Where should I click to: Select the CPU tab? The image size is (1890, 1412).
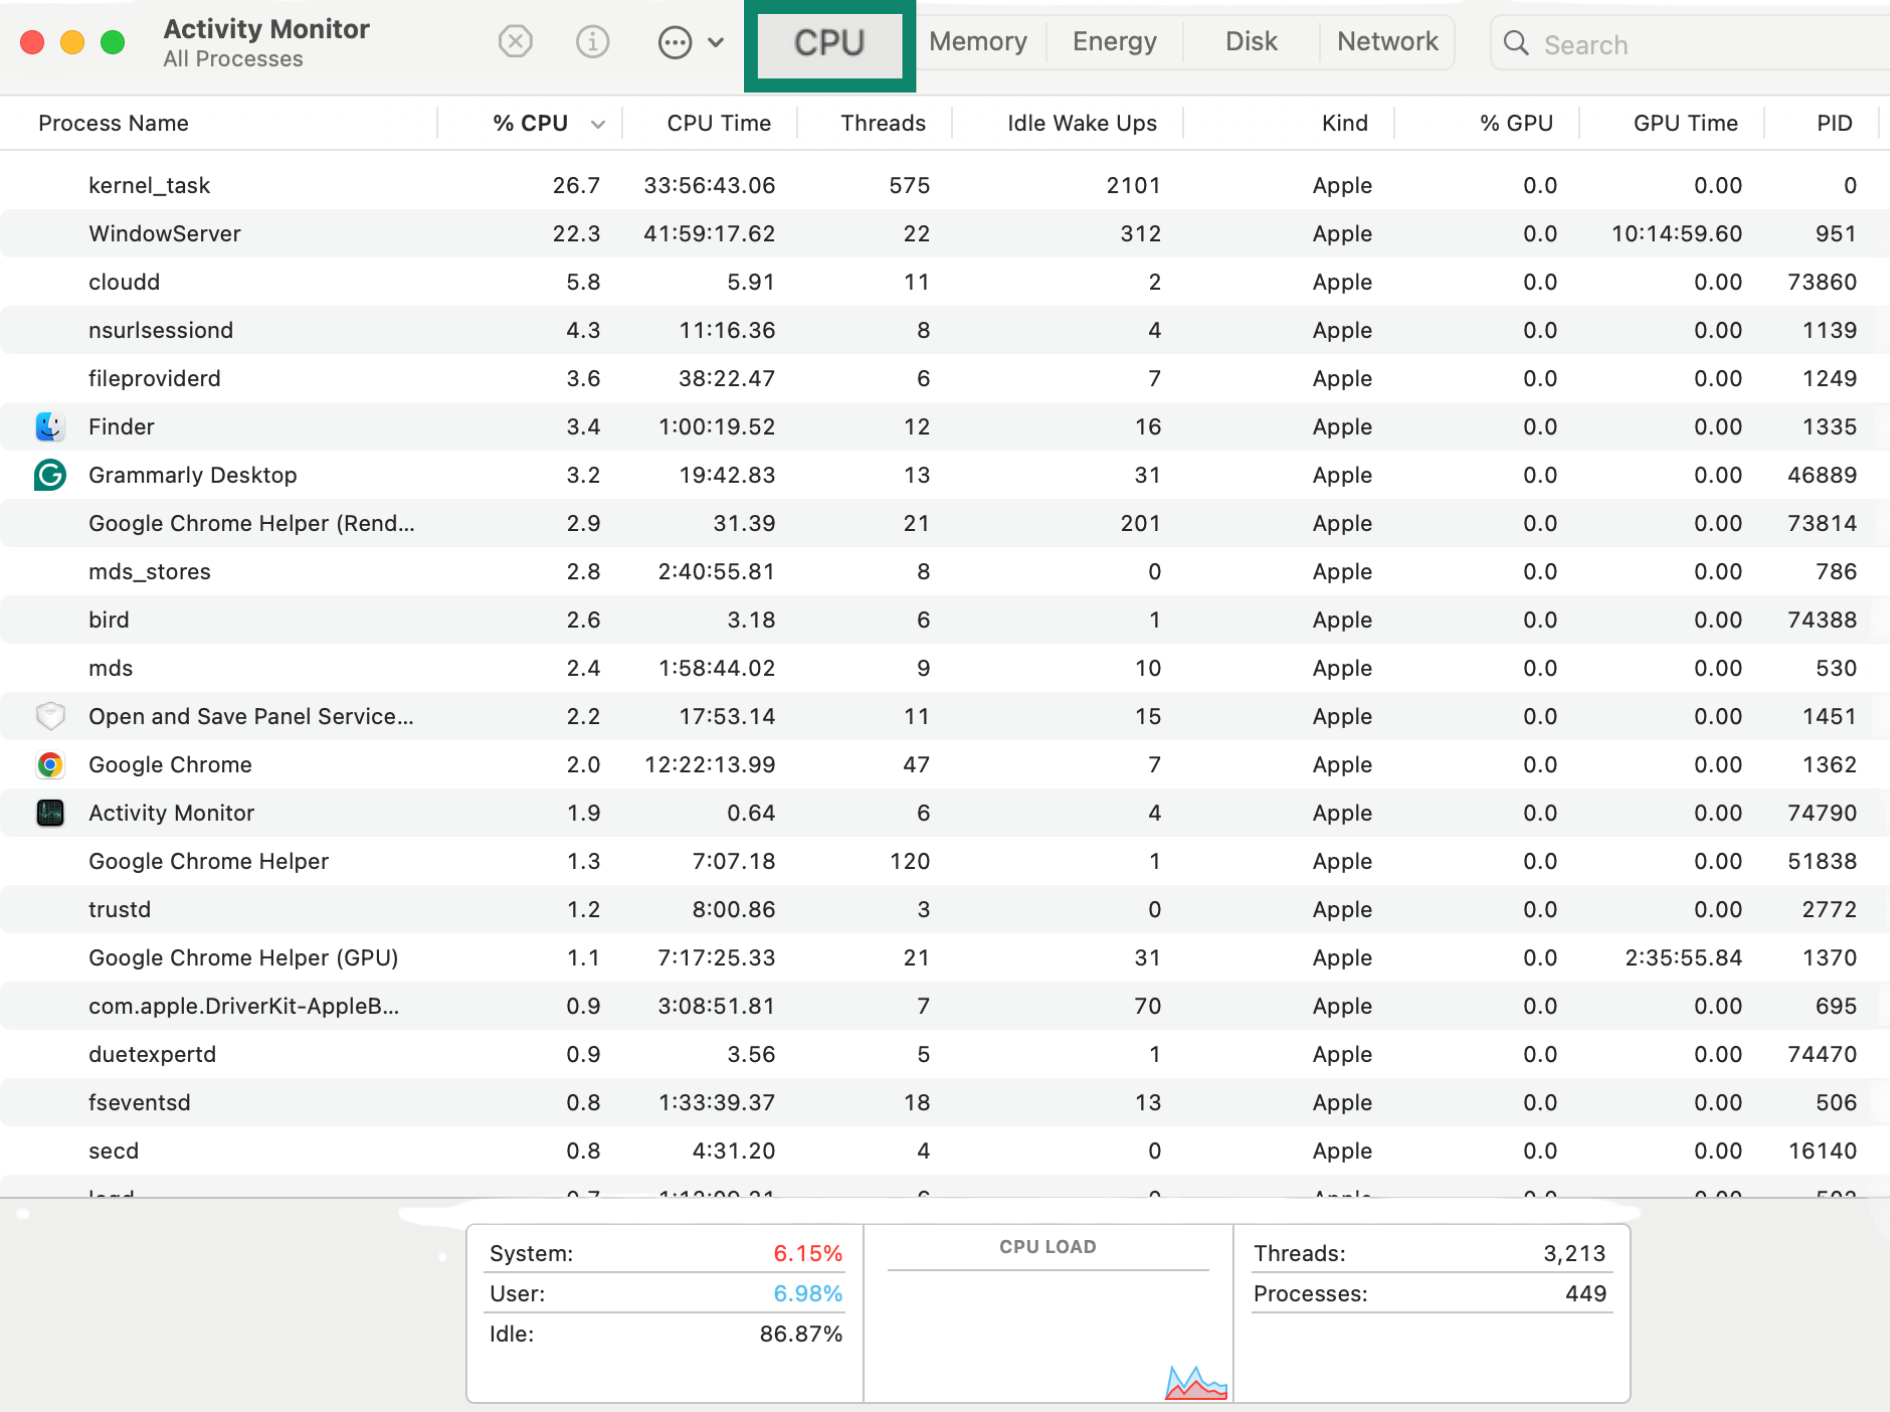click(x=829, y=44)
